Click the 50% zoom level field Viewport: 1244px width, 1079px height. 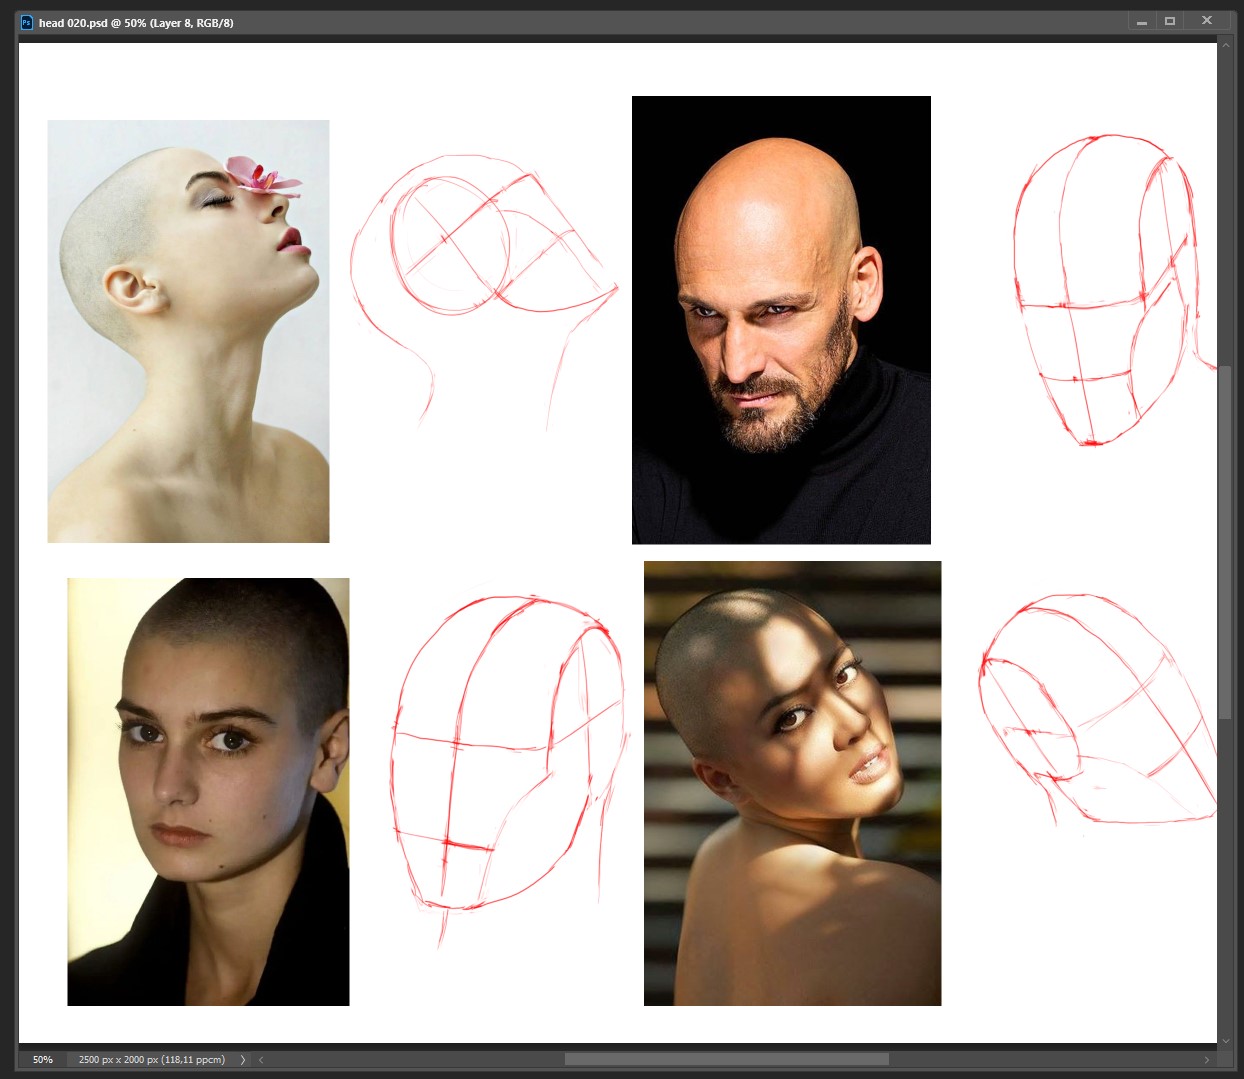pyautogui.click(x=43, y=1059)
